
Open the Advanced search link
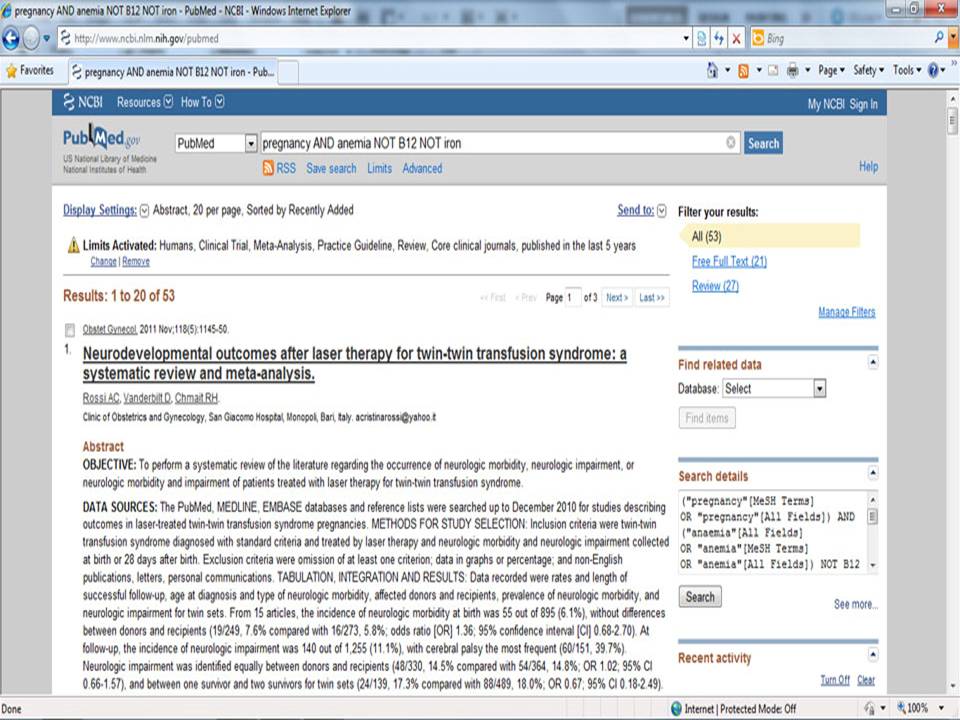pos(422,168)
